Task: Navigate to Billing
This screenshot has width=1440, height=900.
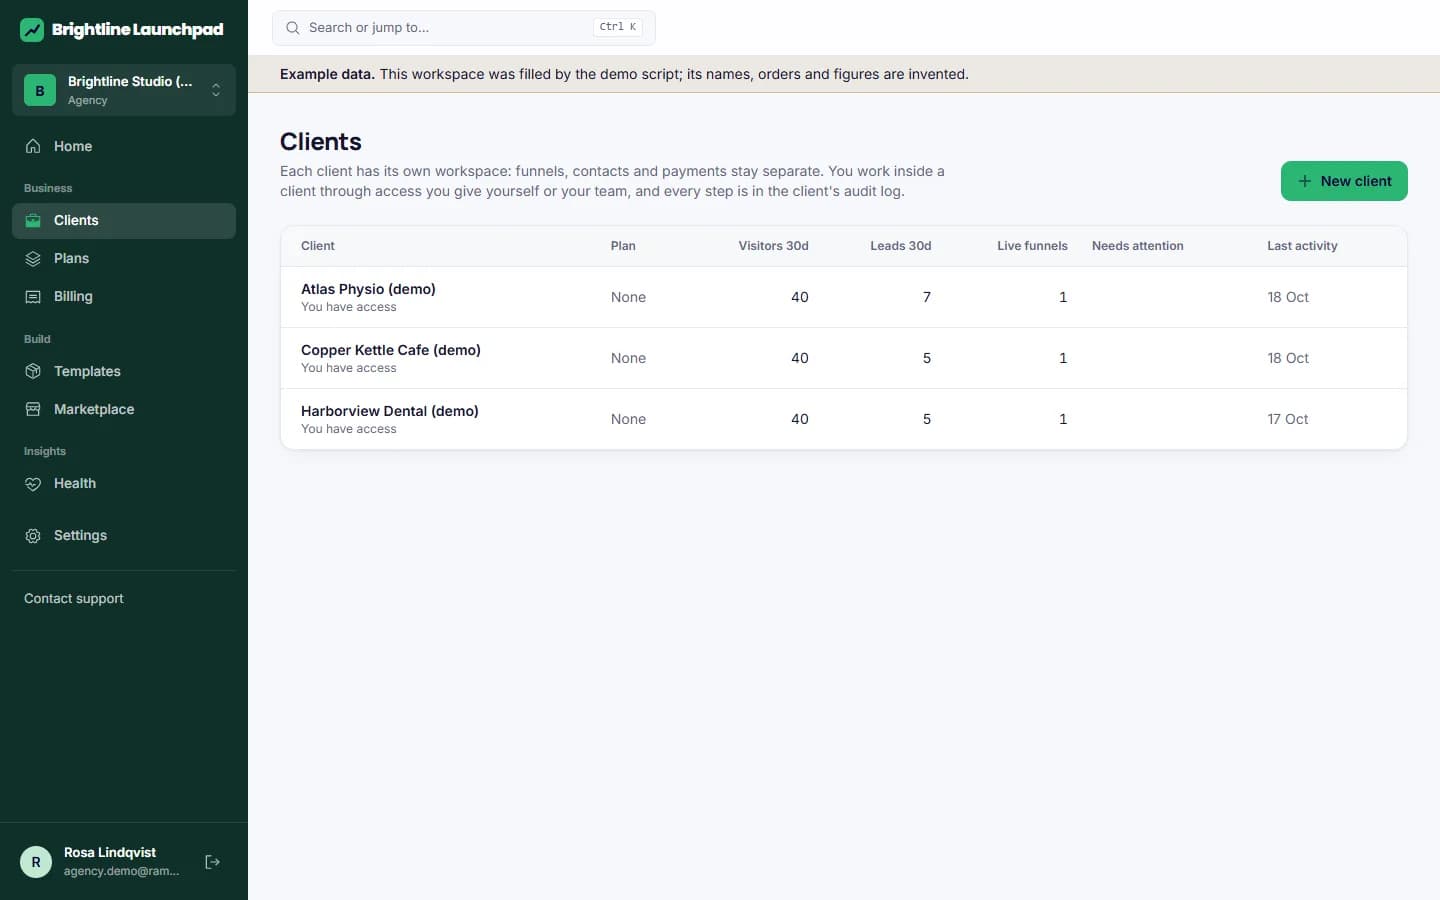Action: point(124,297)
